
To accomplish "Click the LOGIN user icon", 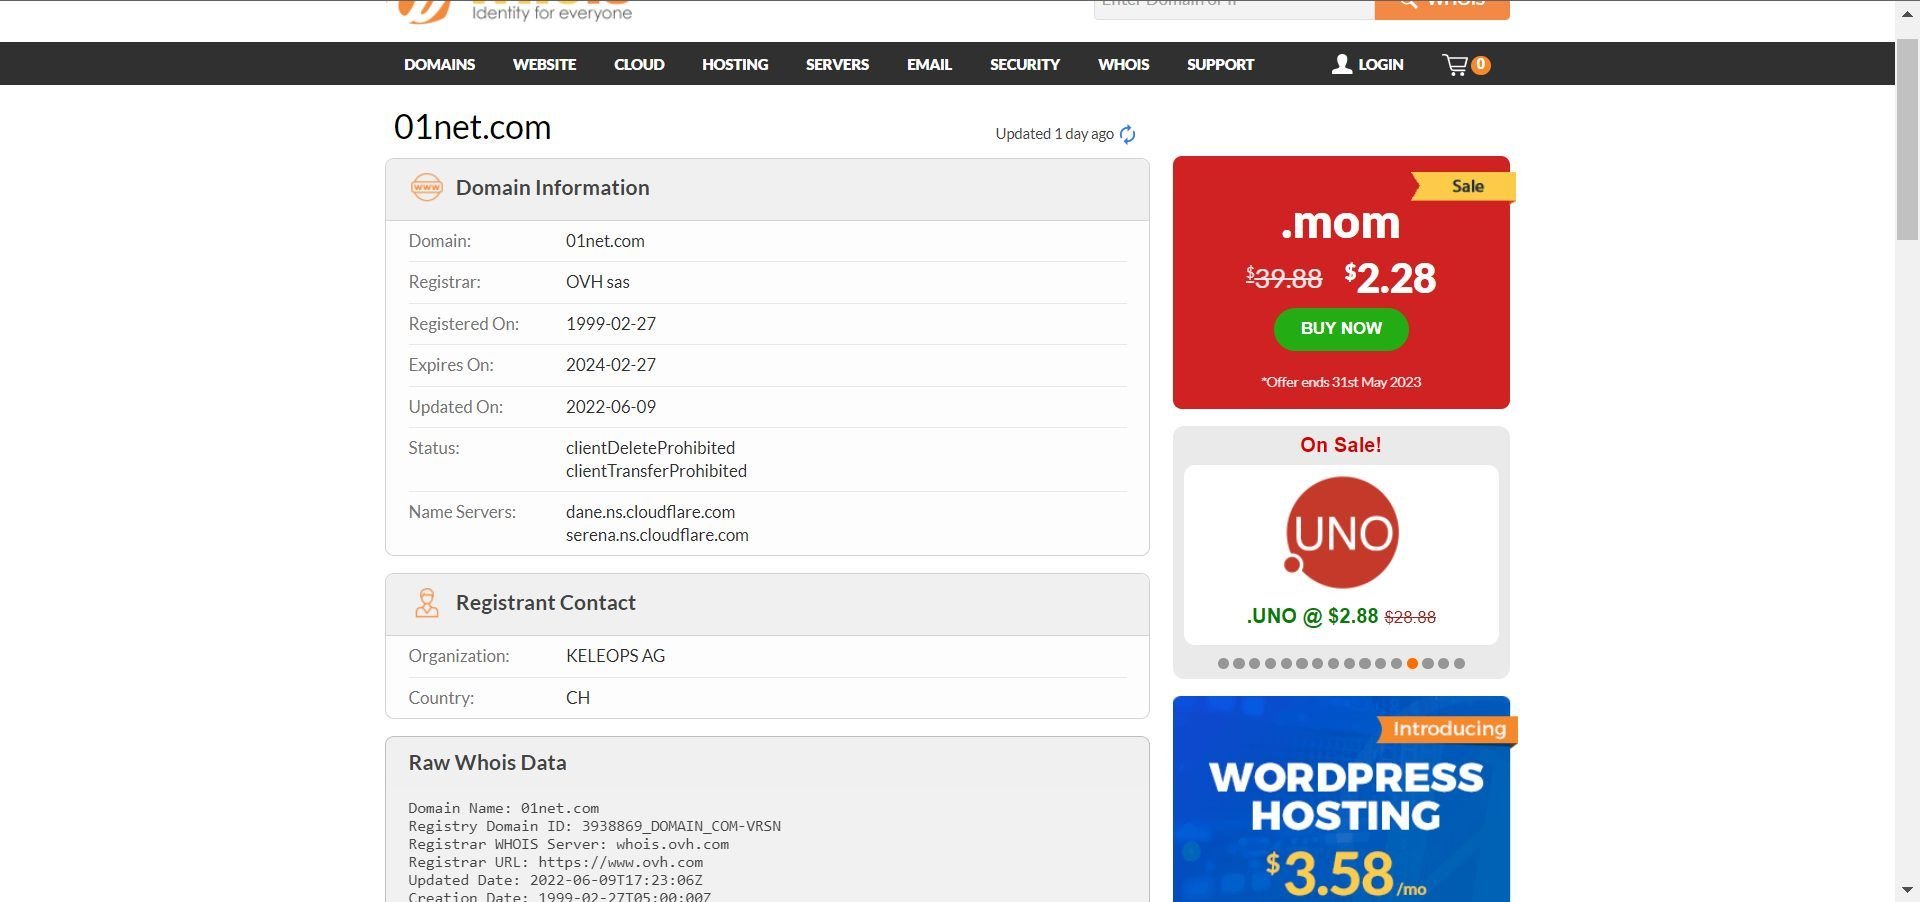I will pyautogui.click(x=1342, y=64).
